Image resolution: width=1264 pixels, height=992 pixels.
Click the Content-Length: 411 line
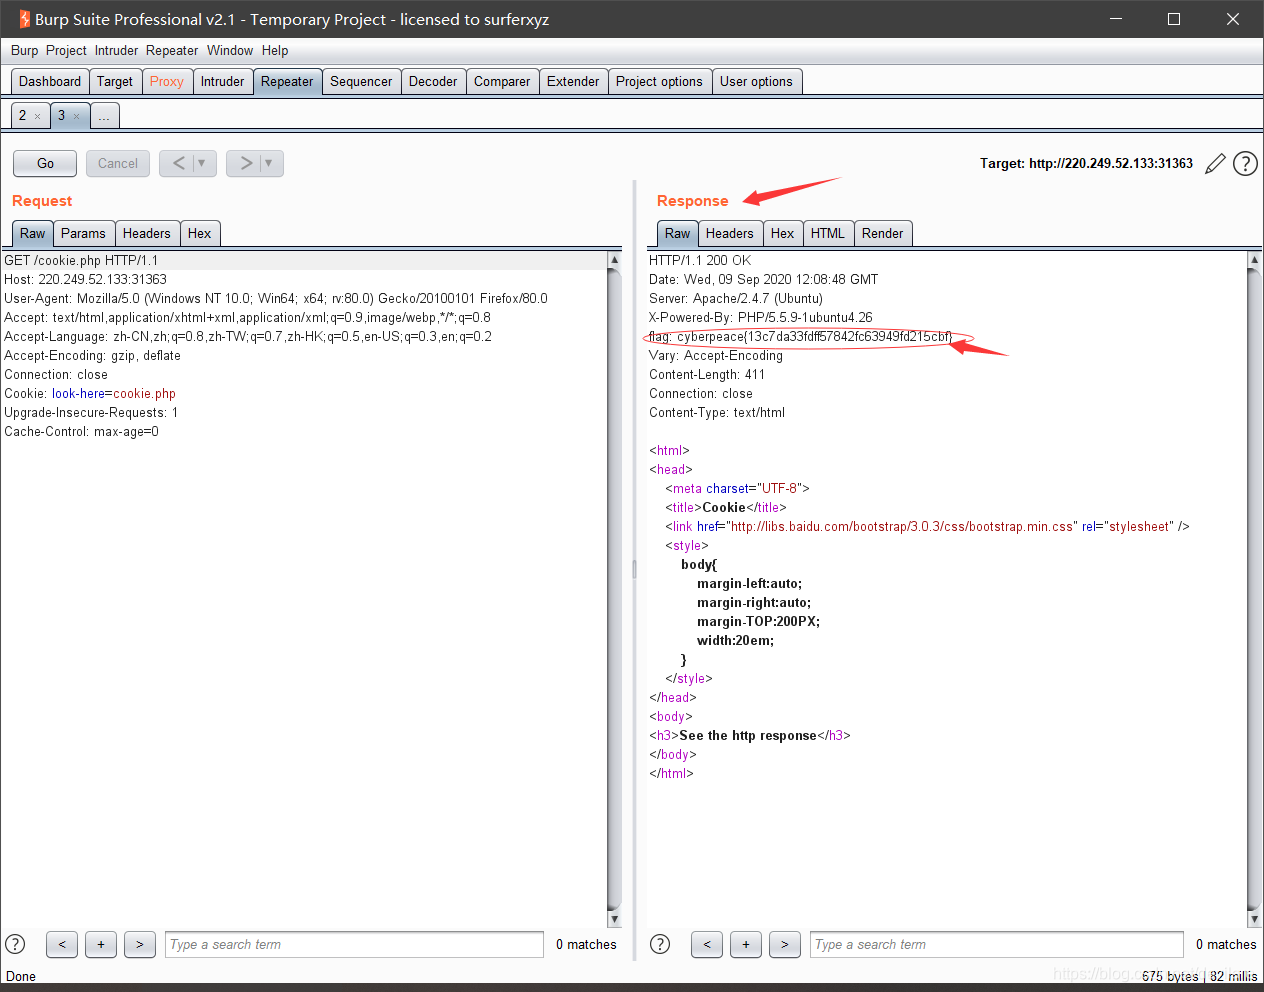click(x=707, y=375)
